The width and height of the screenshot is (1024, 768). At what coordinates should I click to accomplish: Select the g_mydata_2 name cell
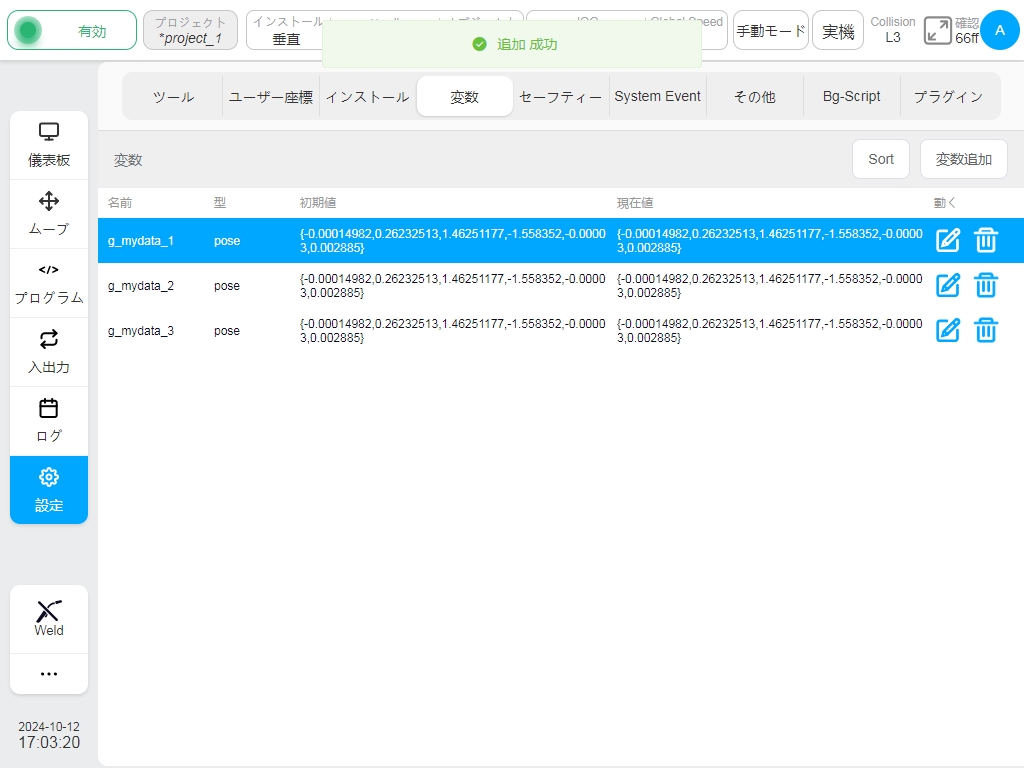pos(141,286)
